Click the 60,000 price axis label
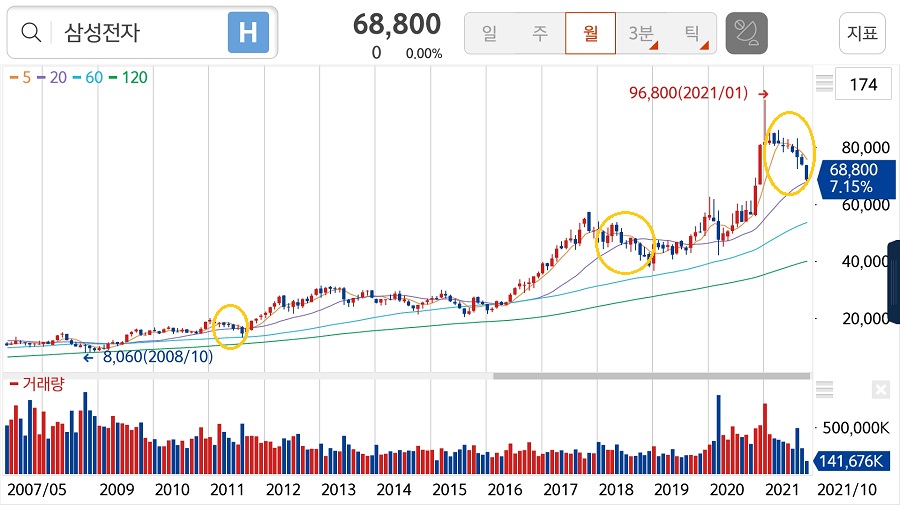 click(x=866, y=205)
